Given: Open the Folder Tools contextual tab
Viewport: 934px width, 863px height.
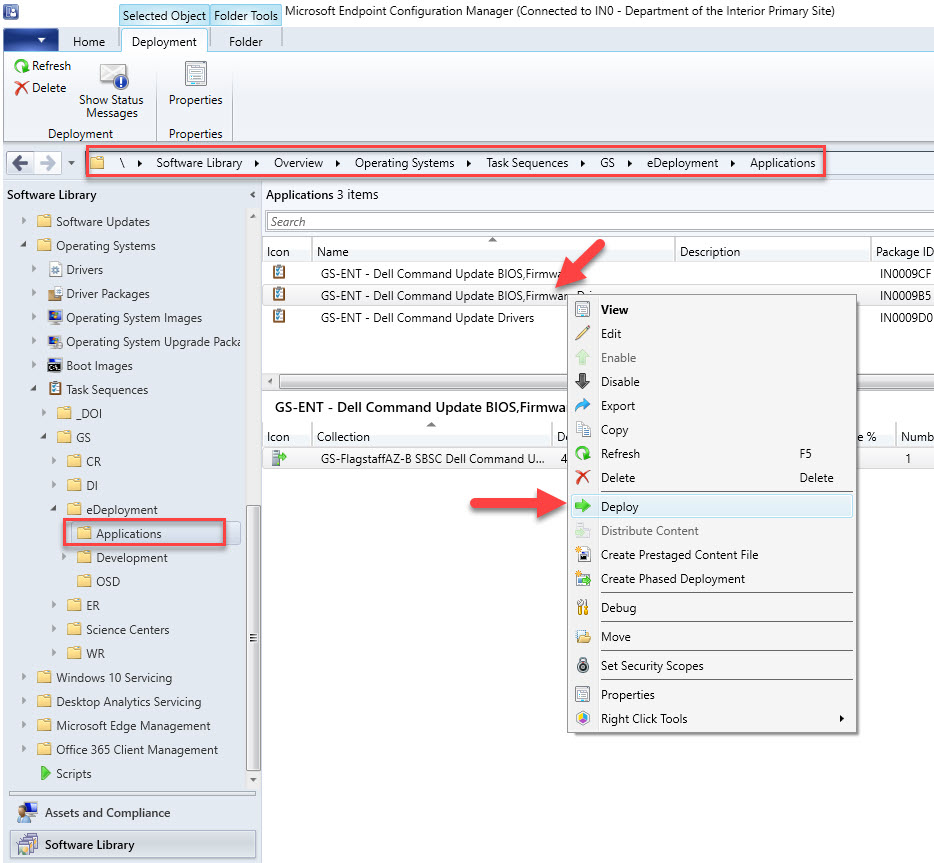Looking at the screenshot, I should coord(245,15).
